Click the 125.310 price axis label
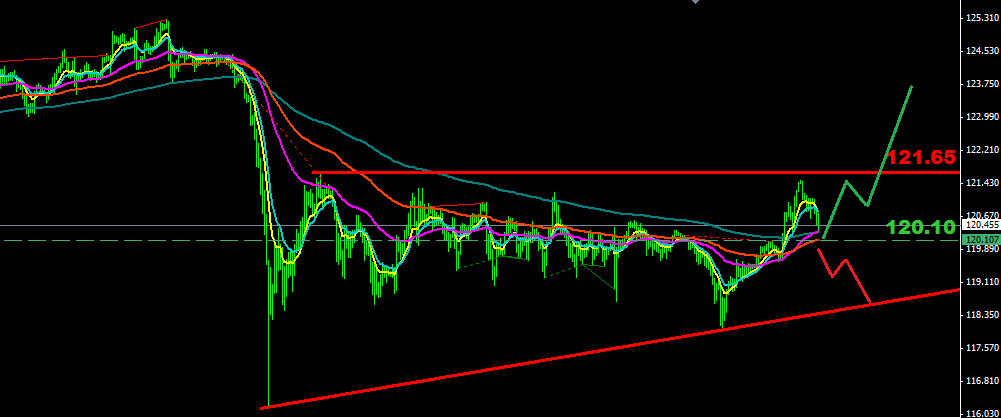 [x=982, y=18]
